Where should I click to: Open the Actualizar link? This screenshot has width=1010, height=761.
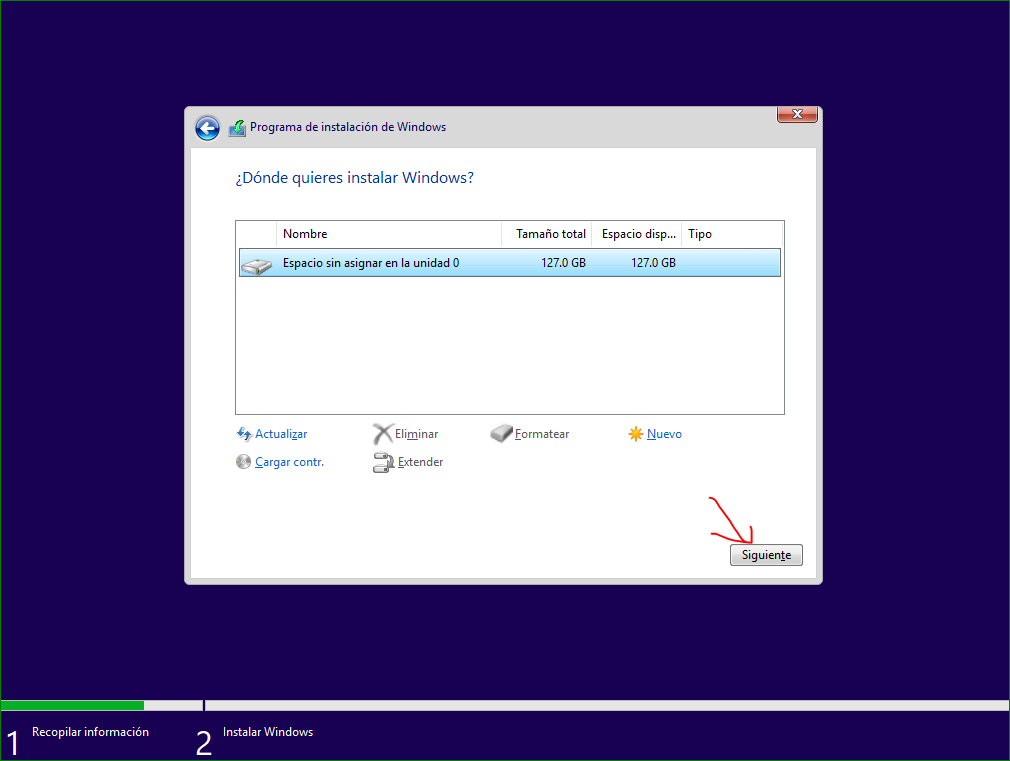(x=281, y=434)
